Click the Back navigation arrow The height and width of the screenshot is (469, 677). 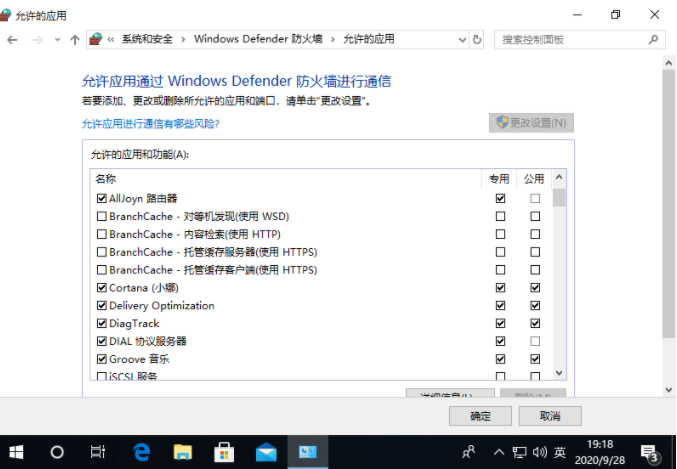pyautogui.click(x=12, y=40)
